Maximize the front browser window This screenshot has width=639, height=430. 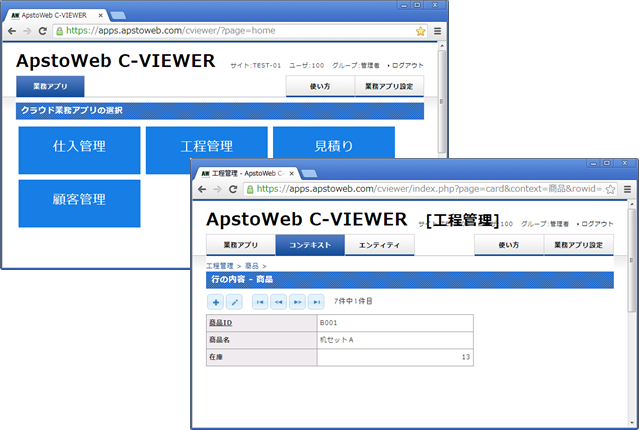tap(607, 163)
